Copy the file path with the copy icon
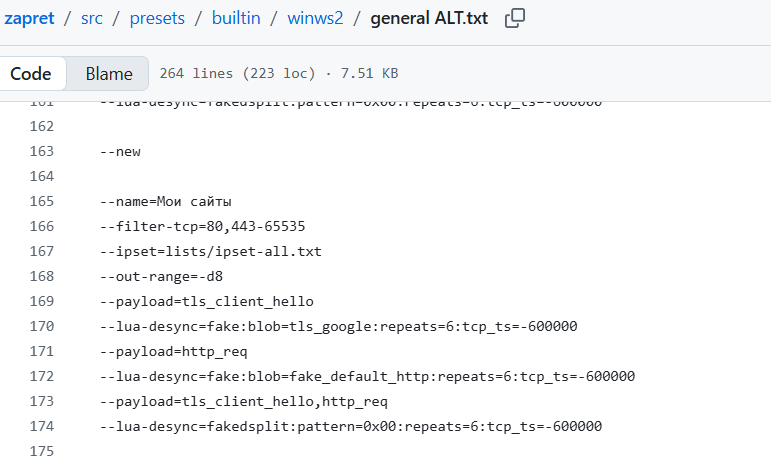 [515, 18]
